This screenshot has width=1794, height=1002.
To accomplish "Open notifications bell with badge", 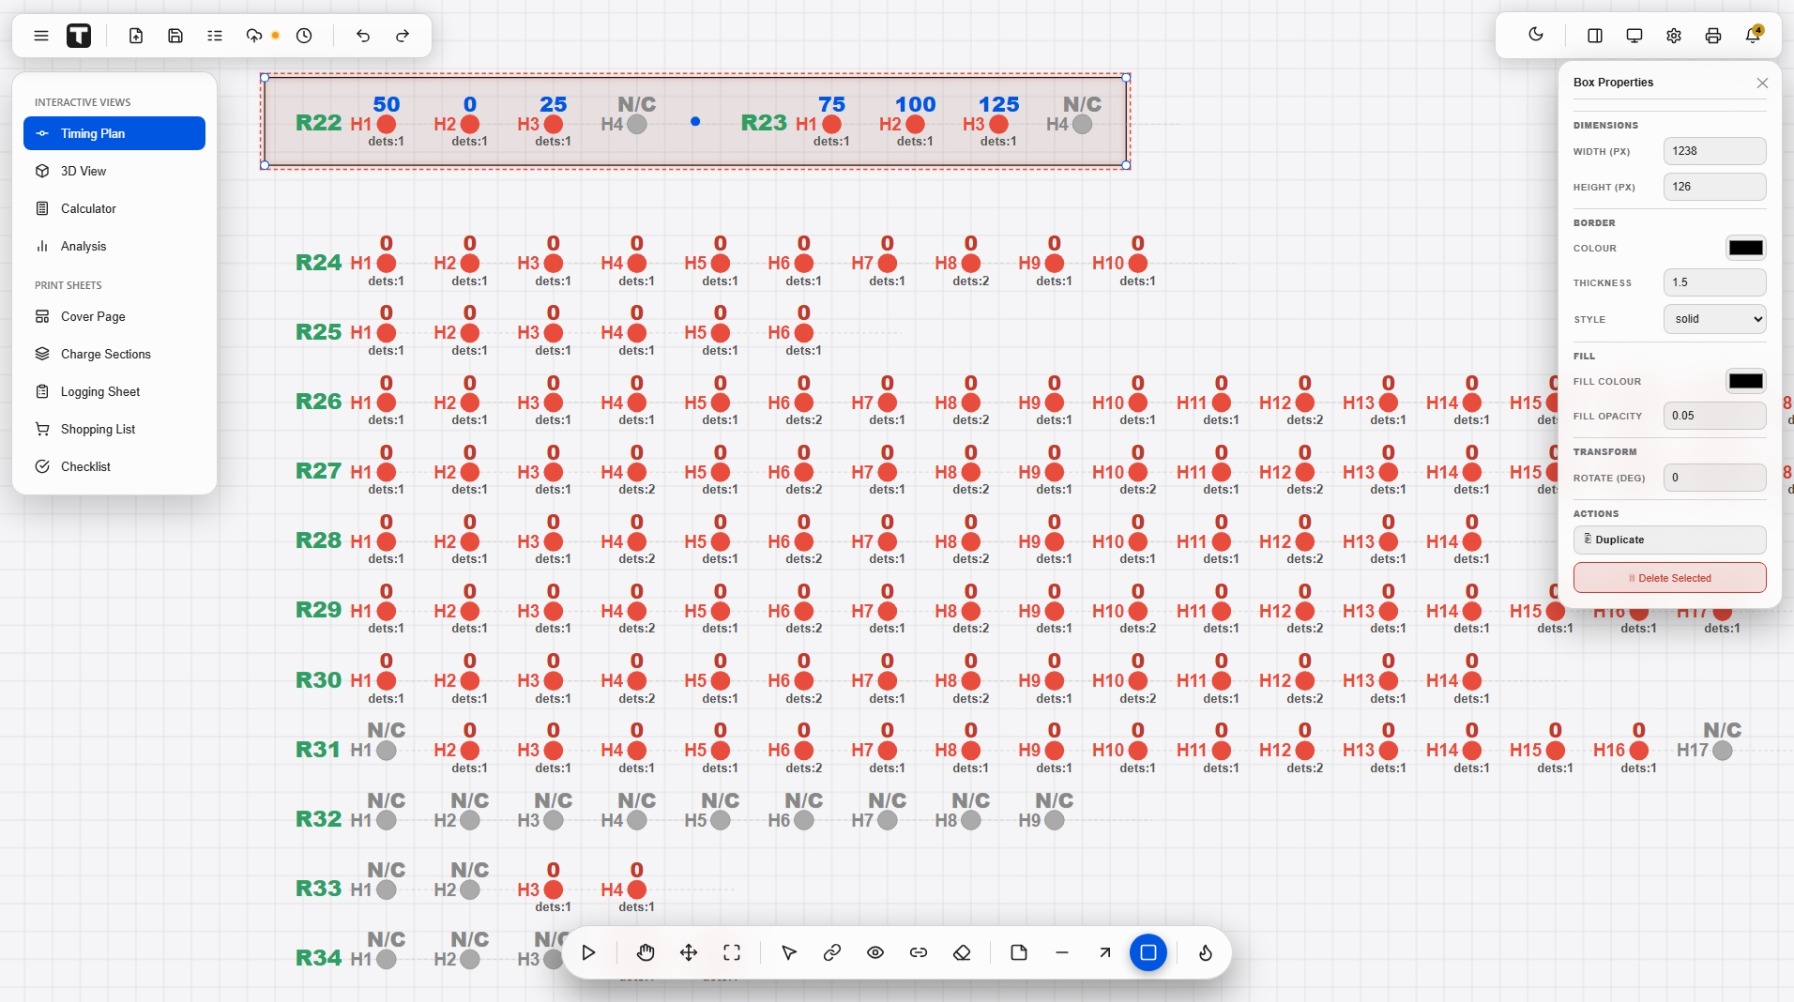I will pyautogui.click(x=1753, y=35).
